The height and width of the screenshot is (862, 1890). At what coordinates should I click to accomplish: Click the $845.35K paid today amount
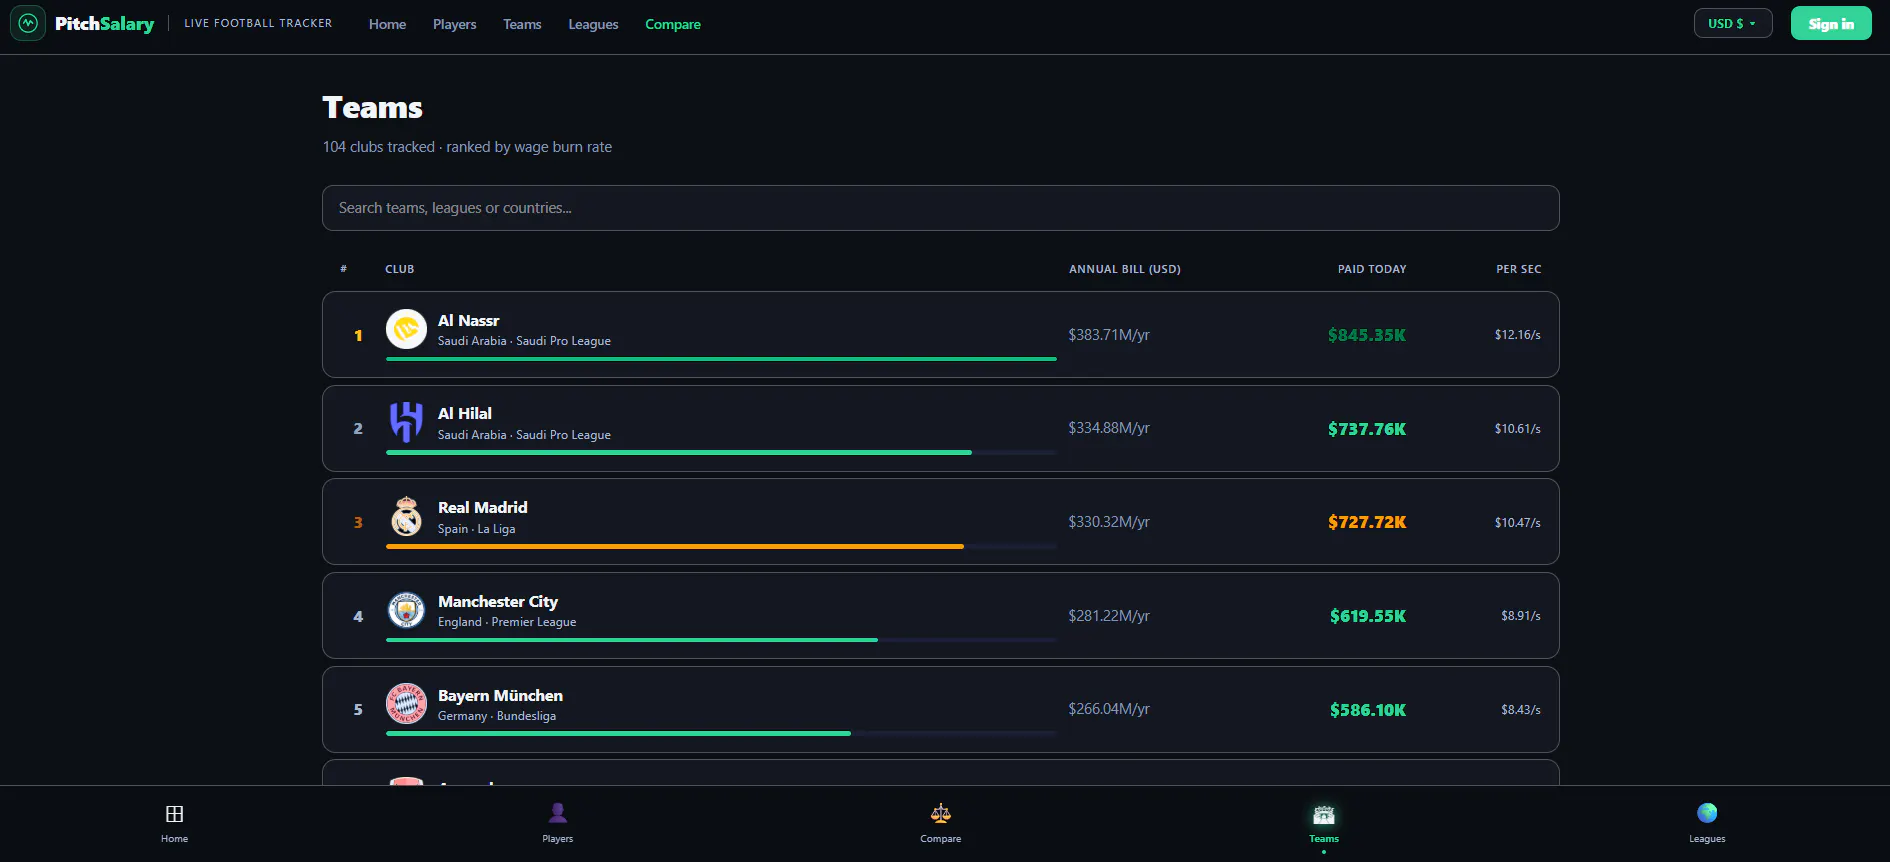pyautogui.click(x=1367, y=335)
